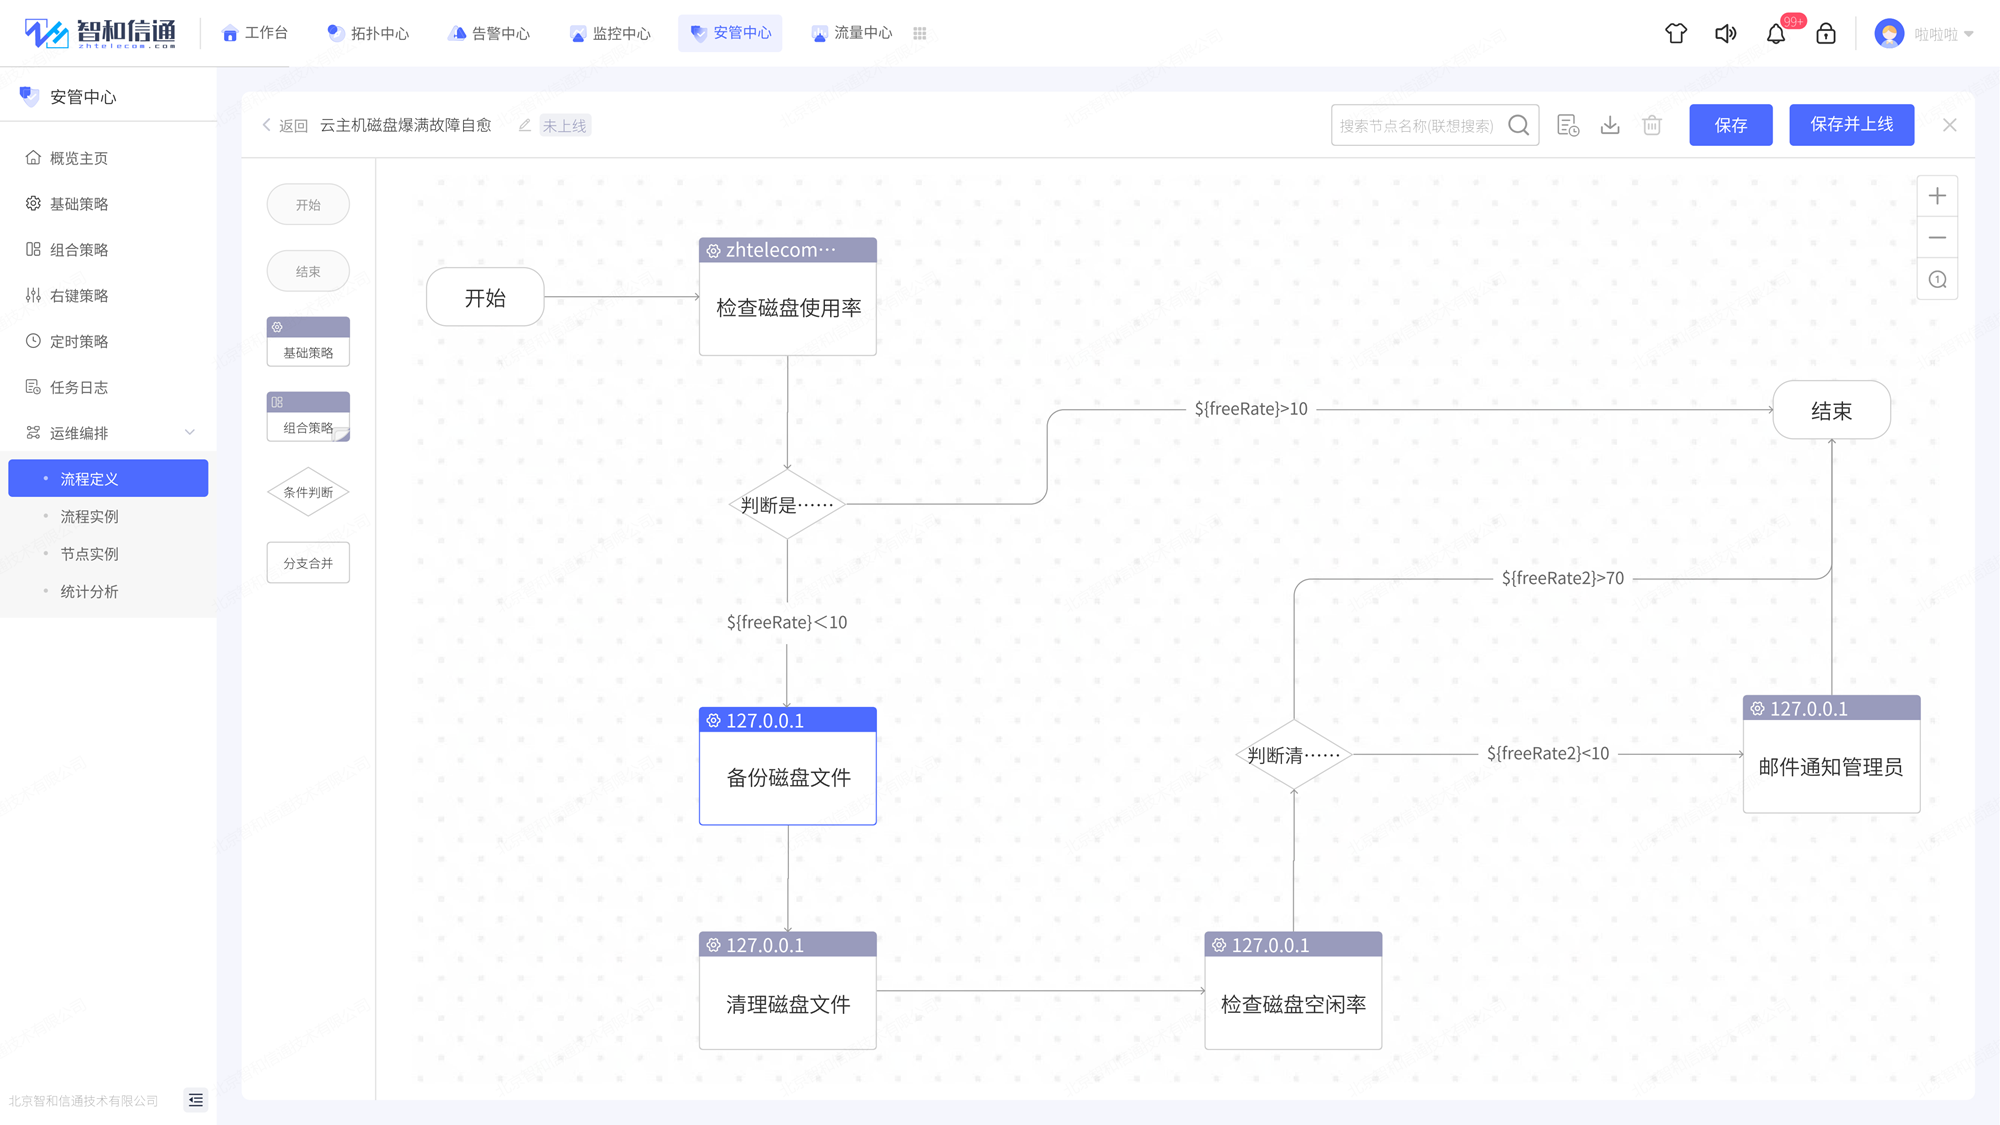Open 定时策略 sidebar item
This screenshot has width=2000, height=1125.
[x=108, y=342]
